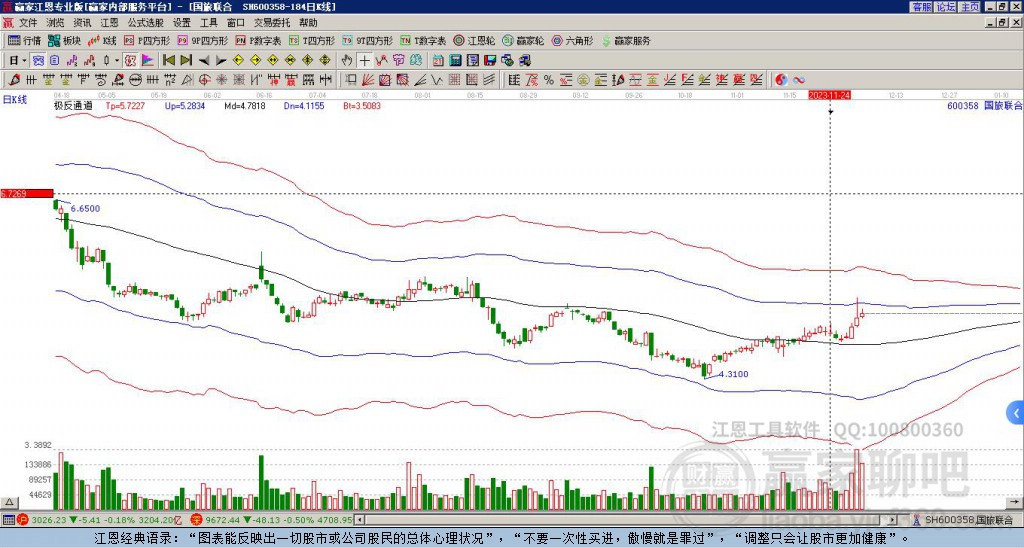Click the blue infinity symbol icon

click(799, 80)
